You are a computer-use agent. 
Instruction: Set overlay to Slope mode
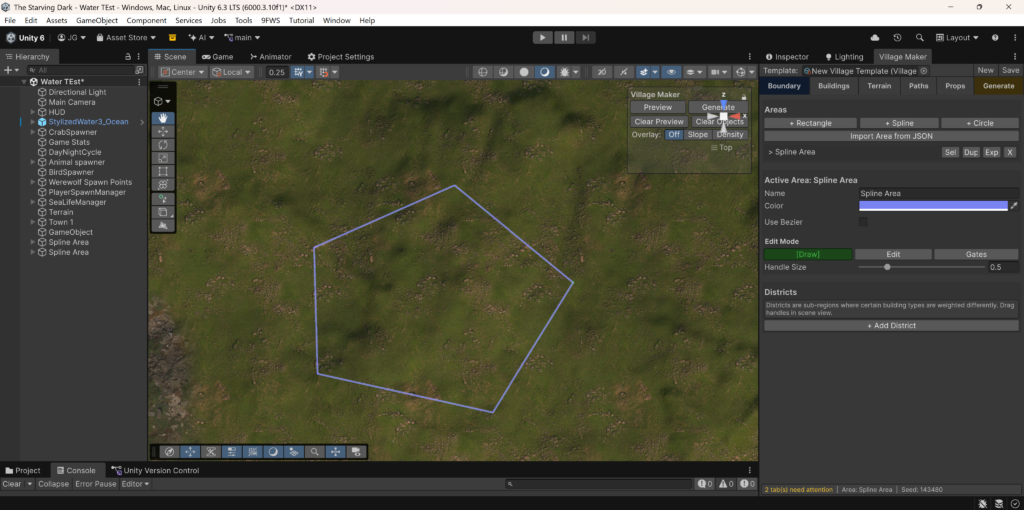pyautogui.click(x=697, y=134)
